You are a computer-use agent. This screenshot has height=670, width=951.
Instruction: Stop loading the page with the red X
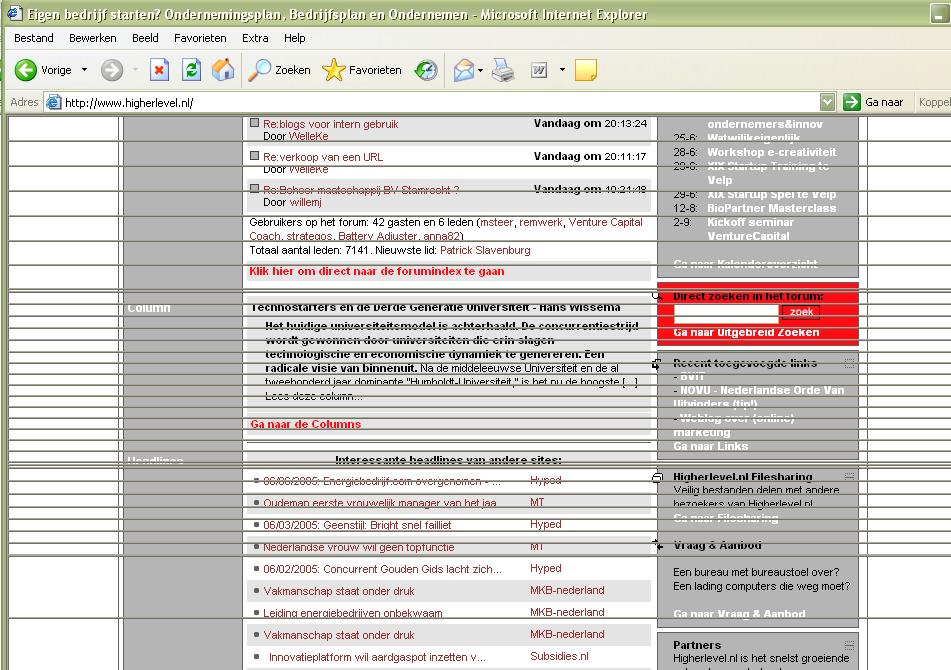point(159,70)
